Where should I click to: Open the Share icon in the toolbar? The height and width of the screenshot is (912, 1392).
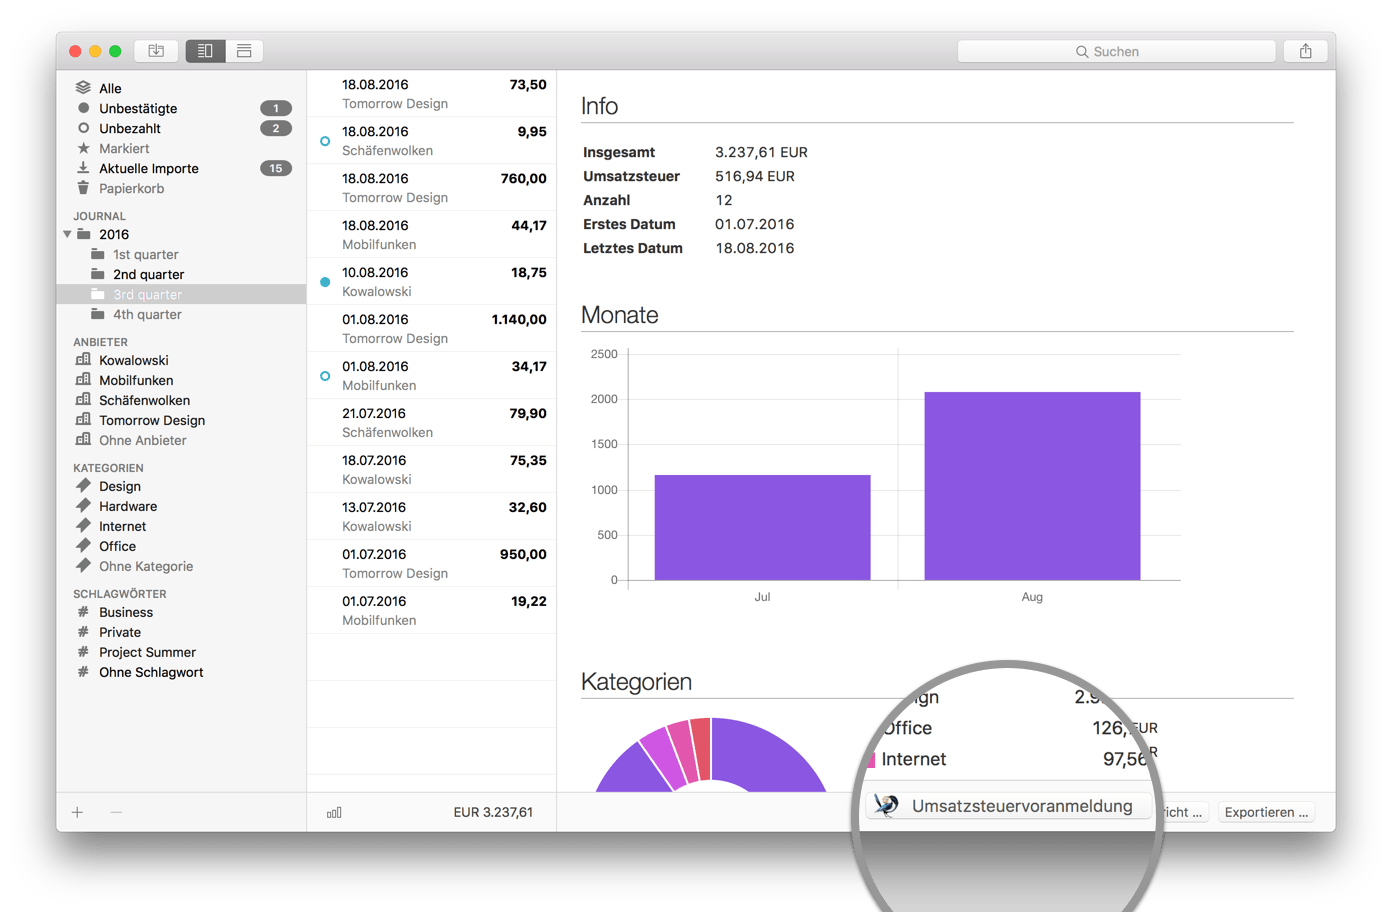tap(1305, 50)
